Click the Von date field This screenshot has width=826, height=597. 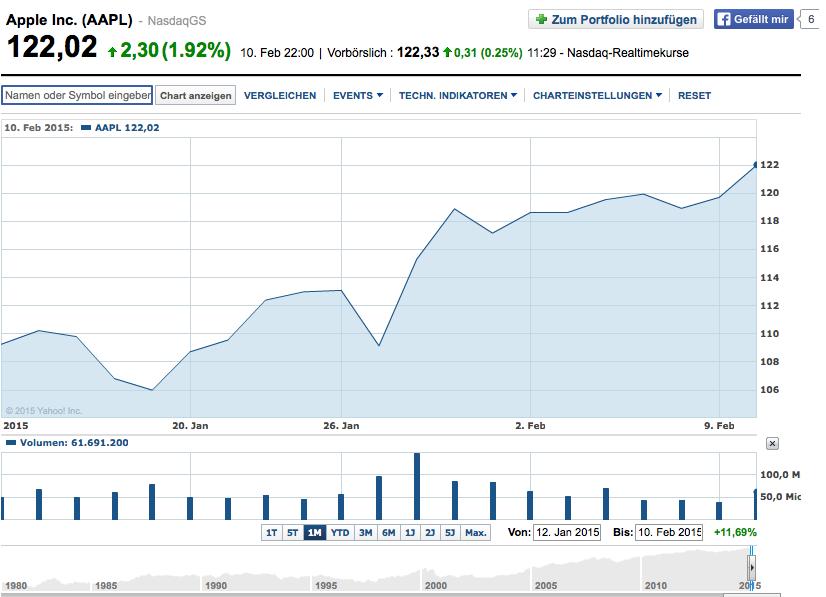(567, 532)
